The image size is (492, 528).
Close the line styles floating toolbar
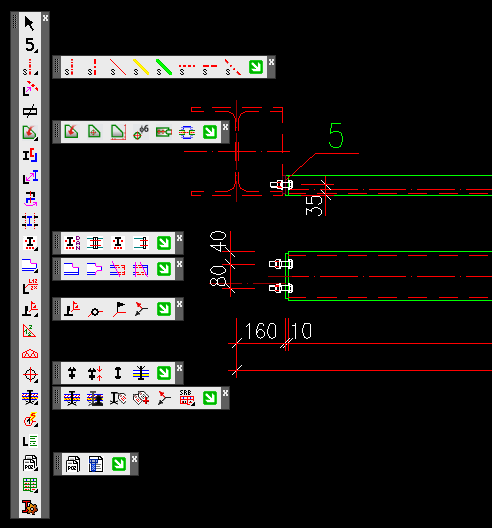pos(271,62)
